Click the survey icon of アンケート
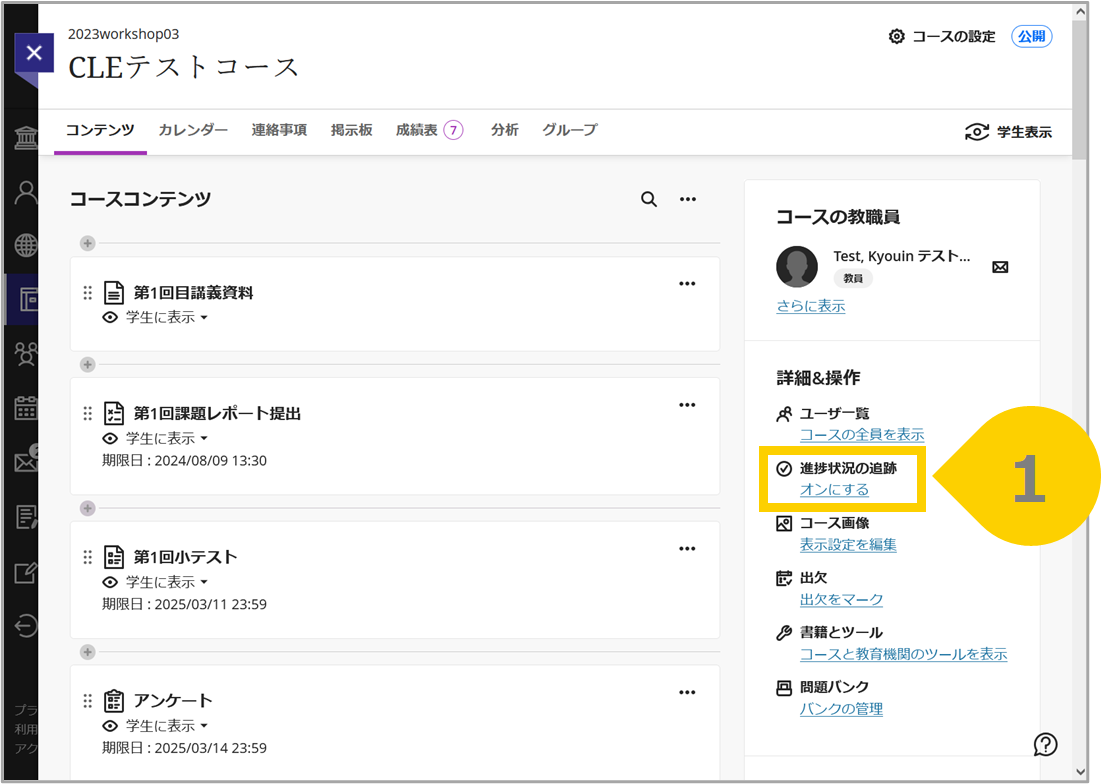The image size is (1101, 784). (x=114, y=700)
